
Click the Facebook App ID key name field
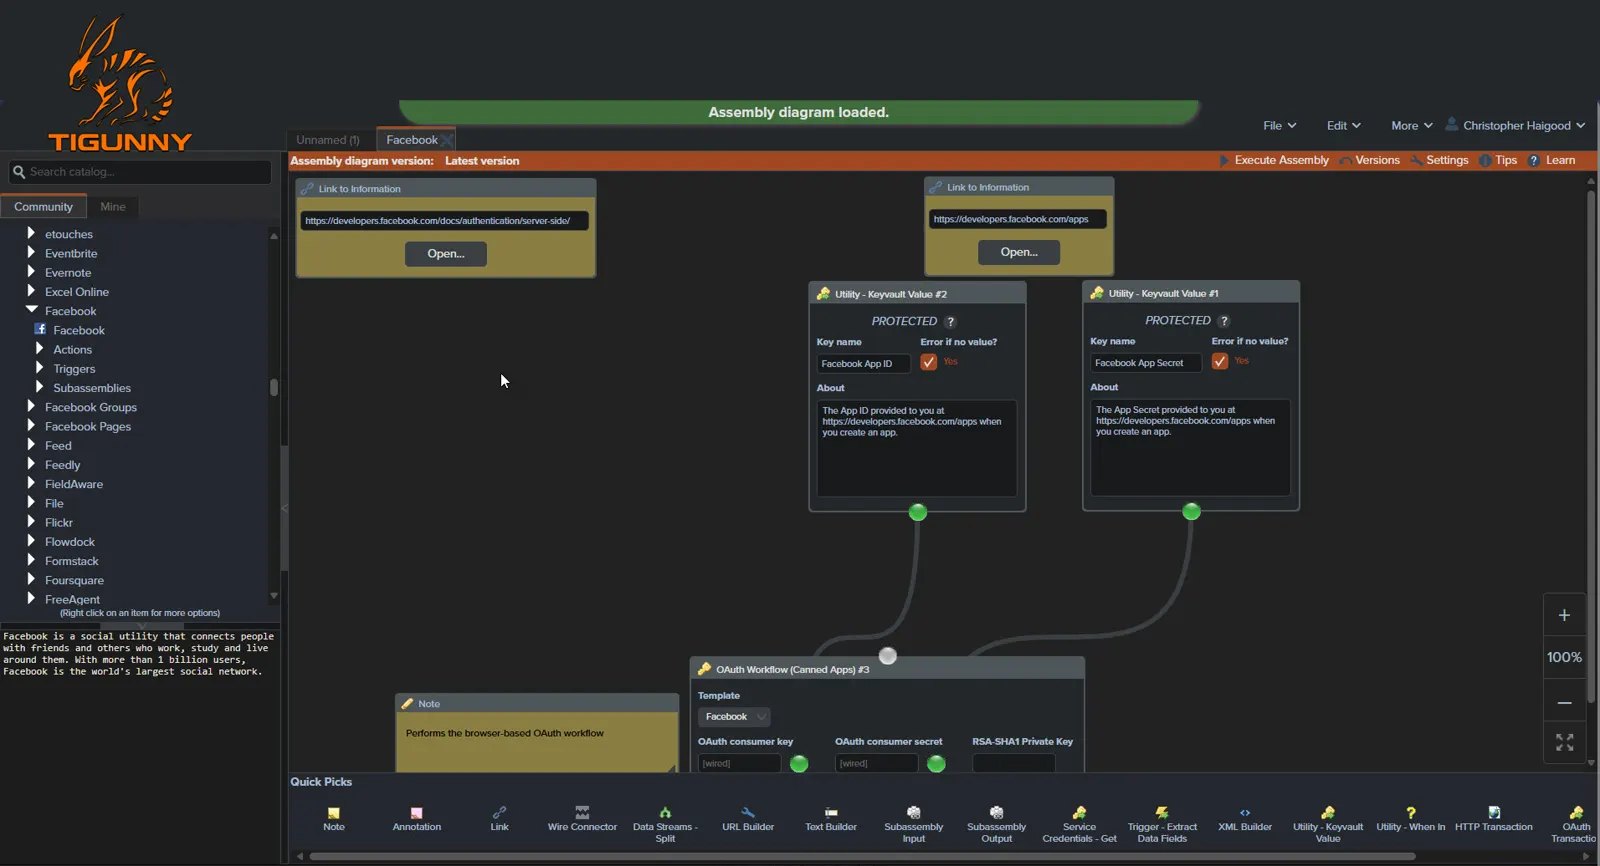coord(863,364)
